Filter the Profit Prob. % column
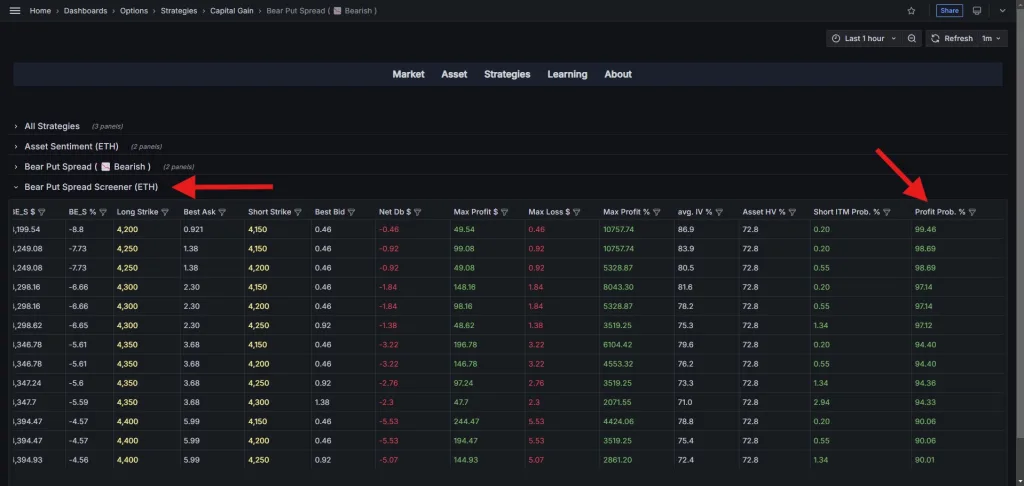 972,212
